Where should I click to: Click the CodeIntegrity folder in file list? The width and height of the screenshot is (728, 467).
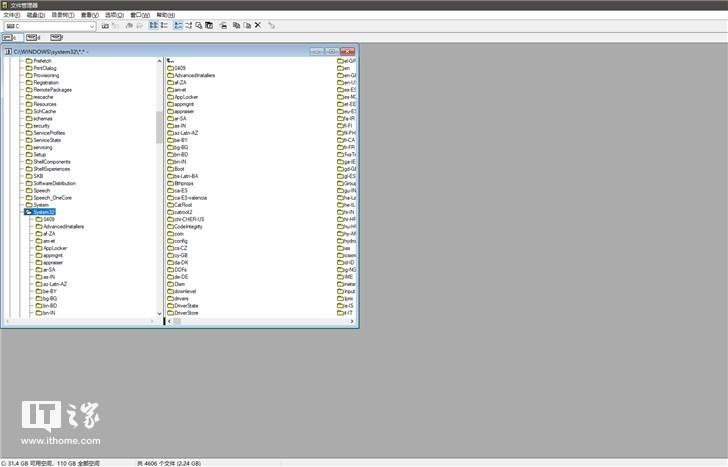coord(188,226)
